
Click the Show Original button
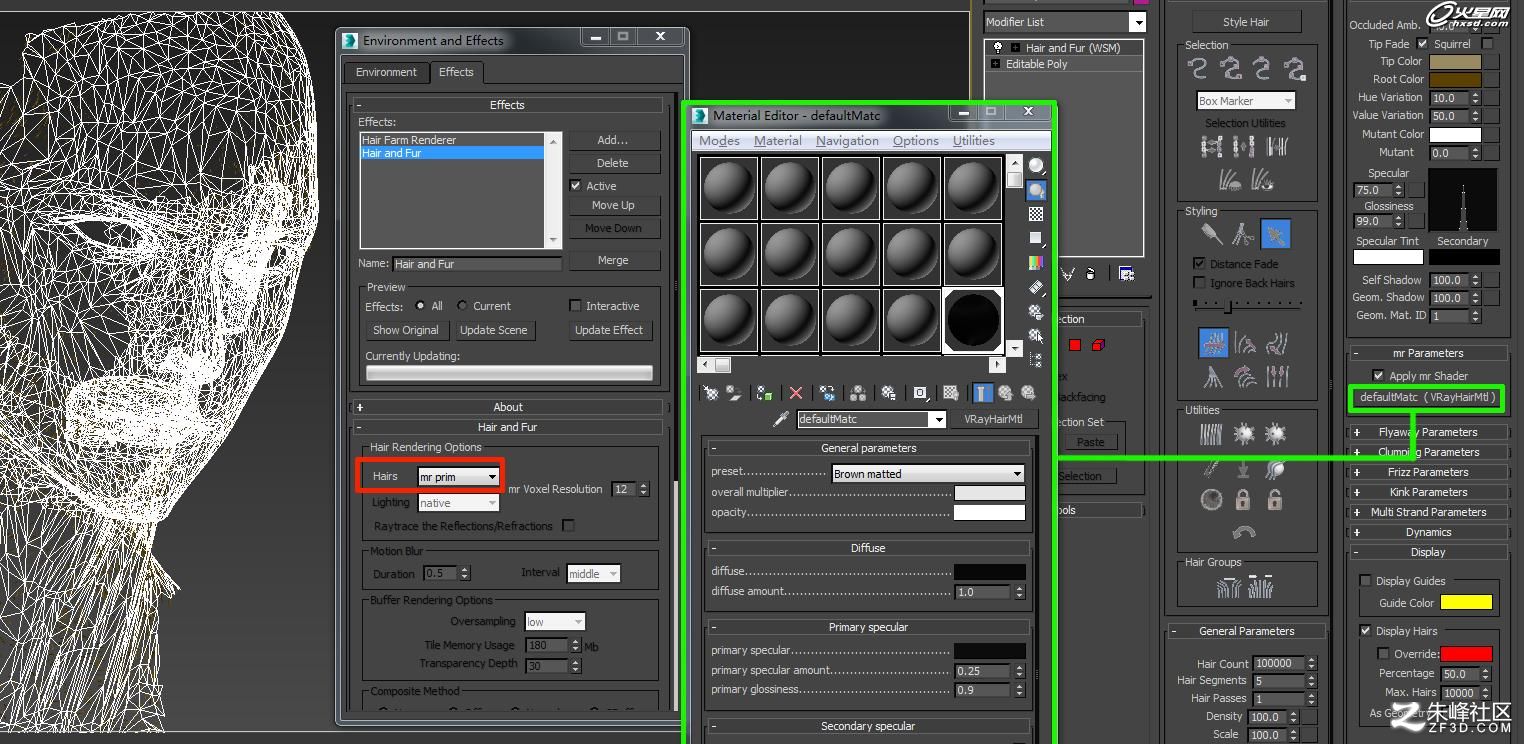click(x=406, y=330)
